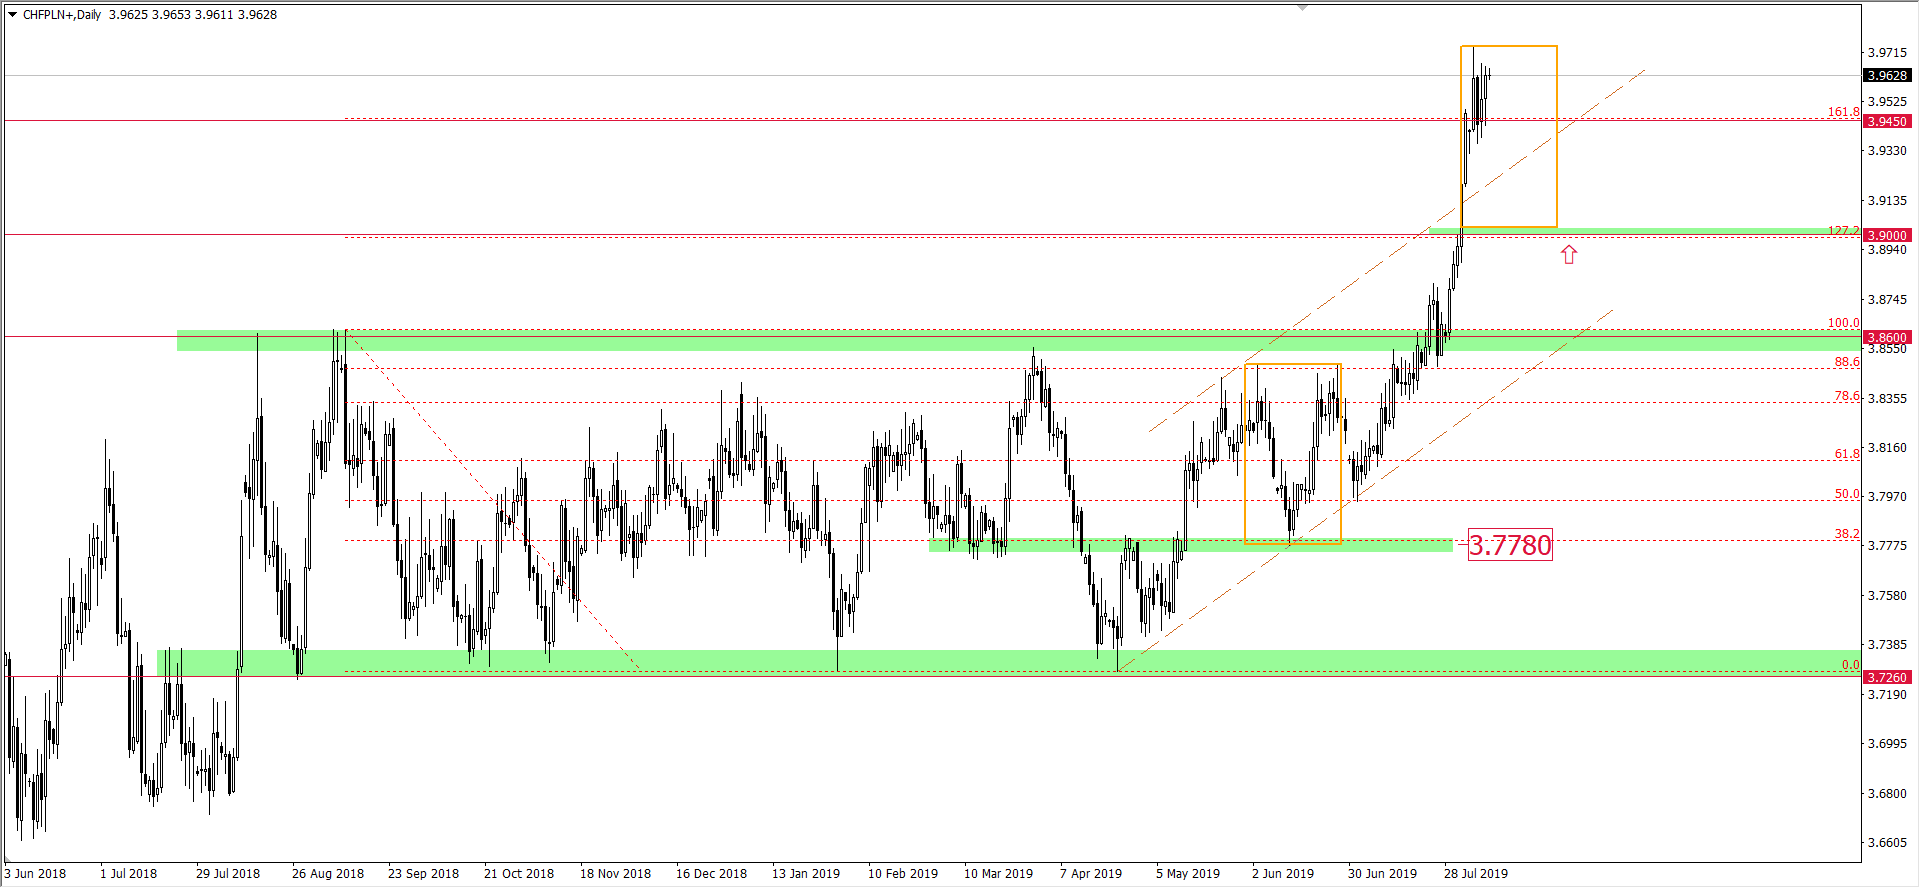This screenshot has width=1920, height=888.
Task: Click the red 3.9450 price level tag
Action: click(x=1887, y=121)
